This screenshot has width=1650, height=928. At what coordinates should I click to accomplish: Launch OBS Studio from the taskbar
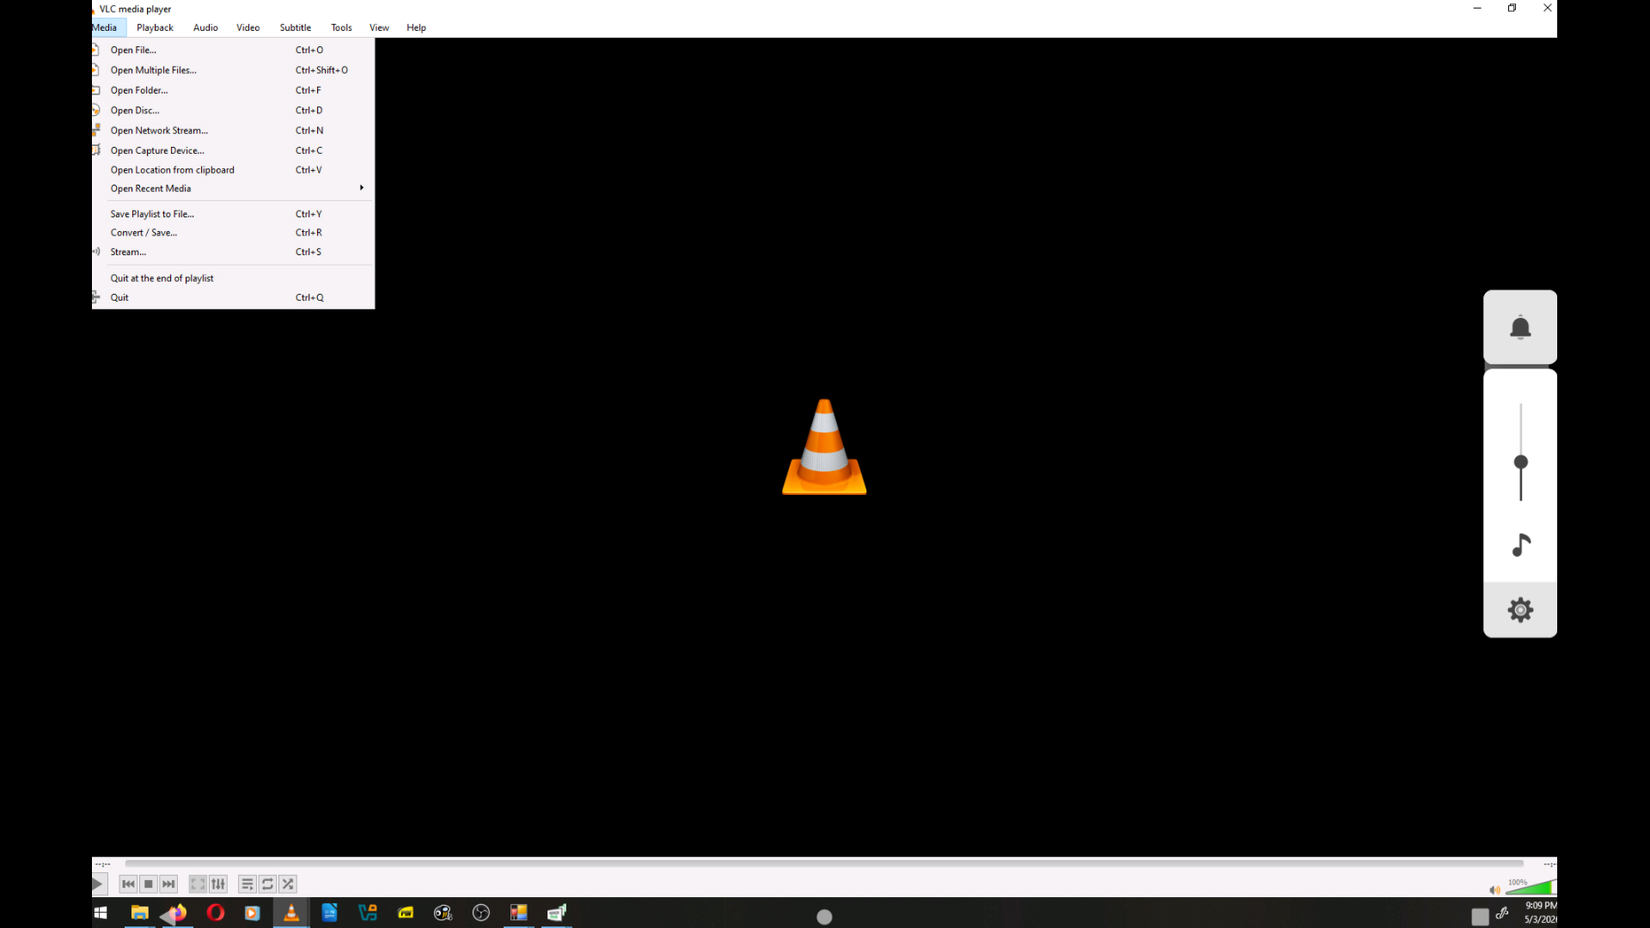pyautogui.click(x=481, y=913)
